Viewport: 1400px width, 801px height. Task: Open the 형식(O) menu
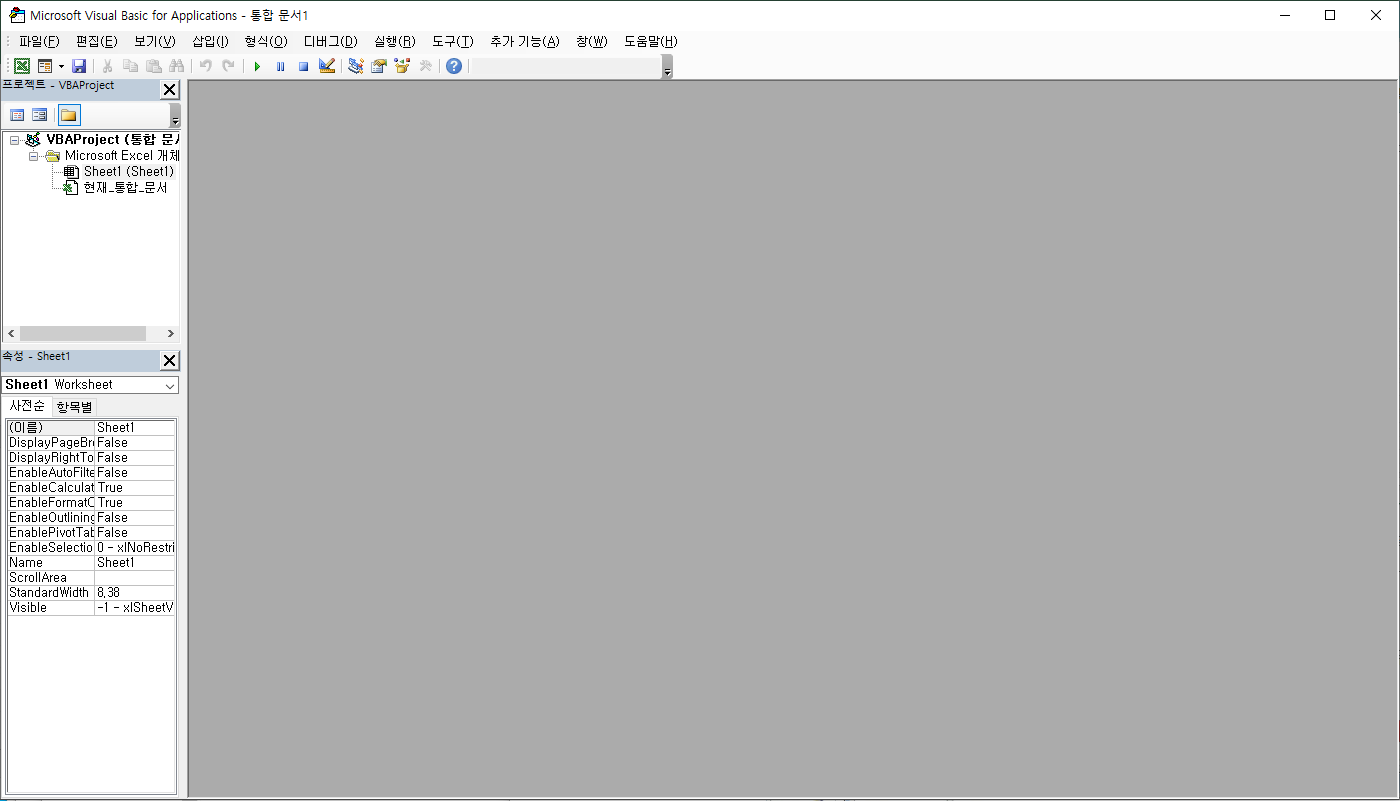coord(266,41)
